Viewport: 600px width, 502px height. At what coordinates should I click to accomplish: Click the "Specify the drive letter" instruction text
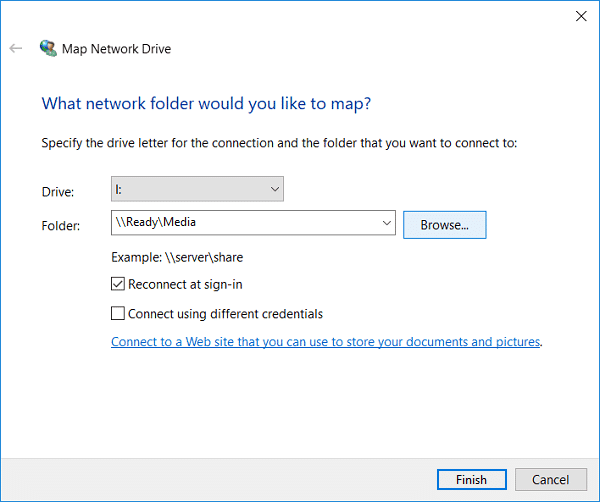[279, 143]
